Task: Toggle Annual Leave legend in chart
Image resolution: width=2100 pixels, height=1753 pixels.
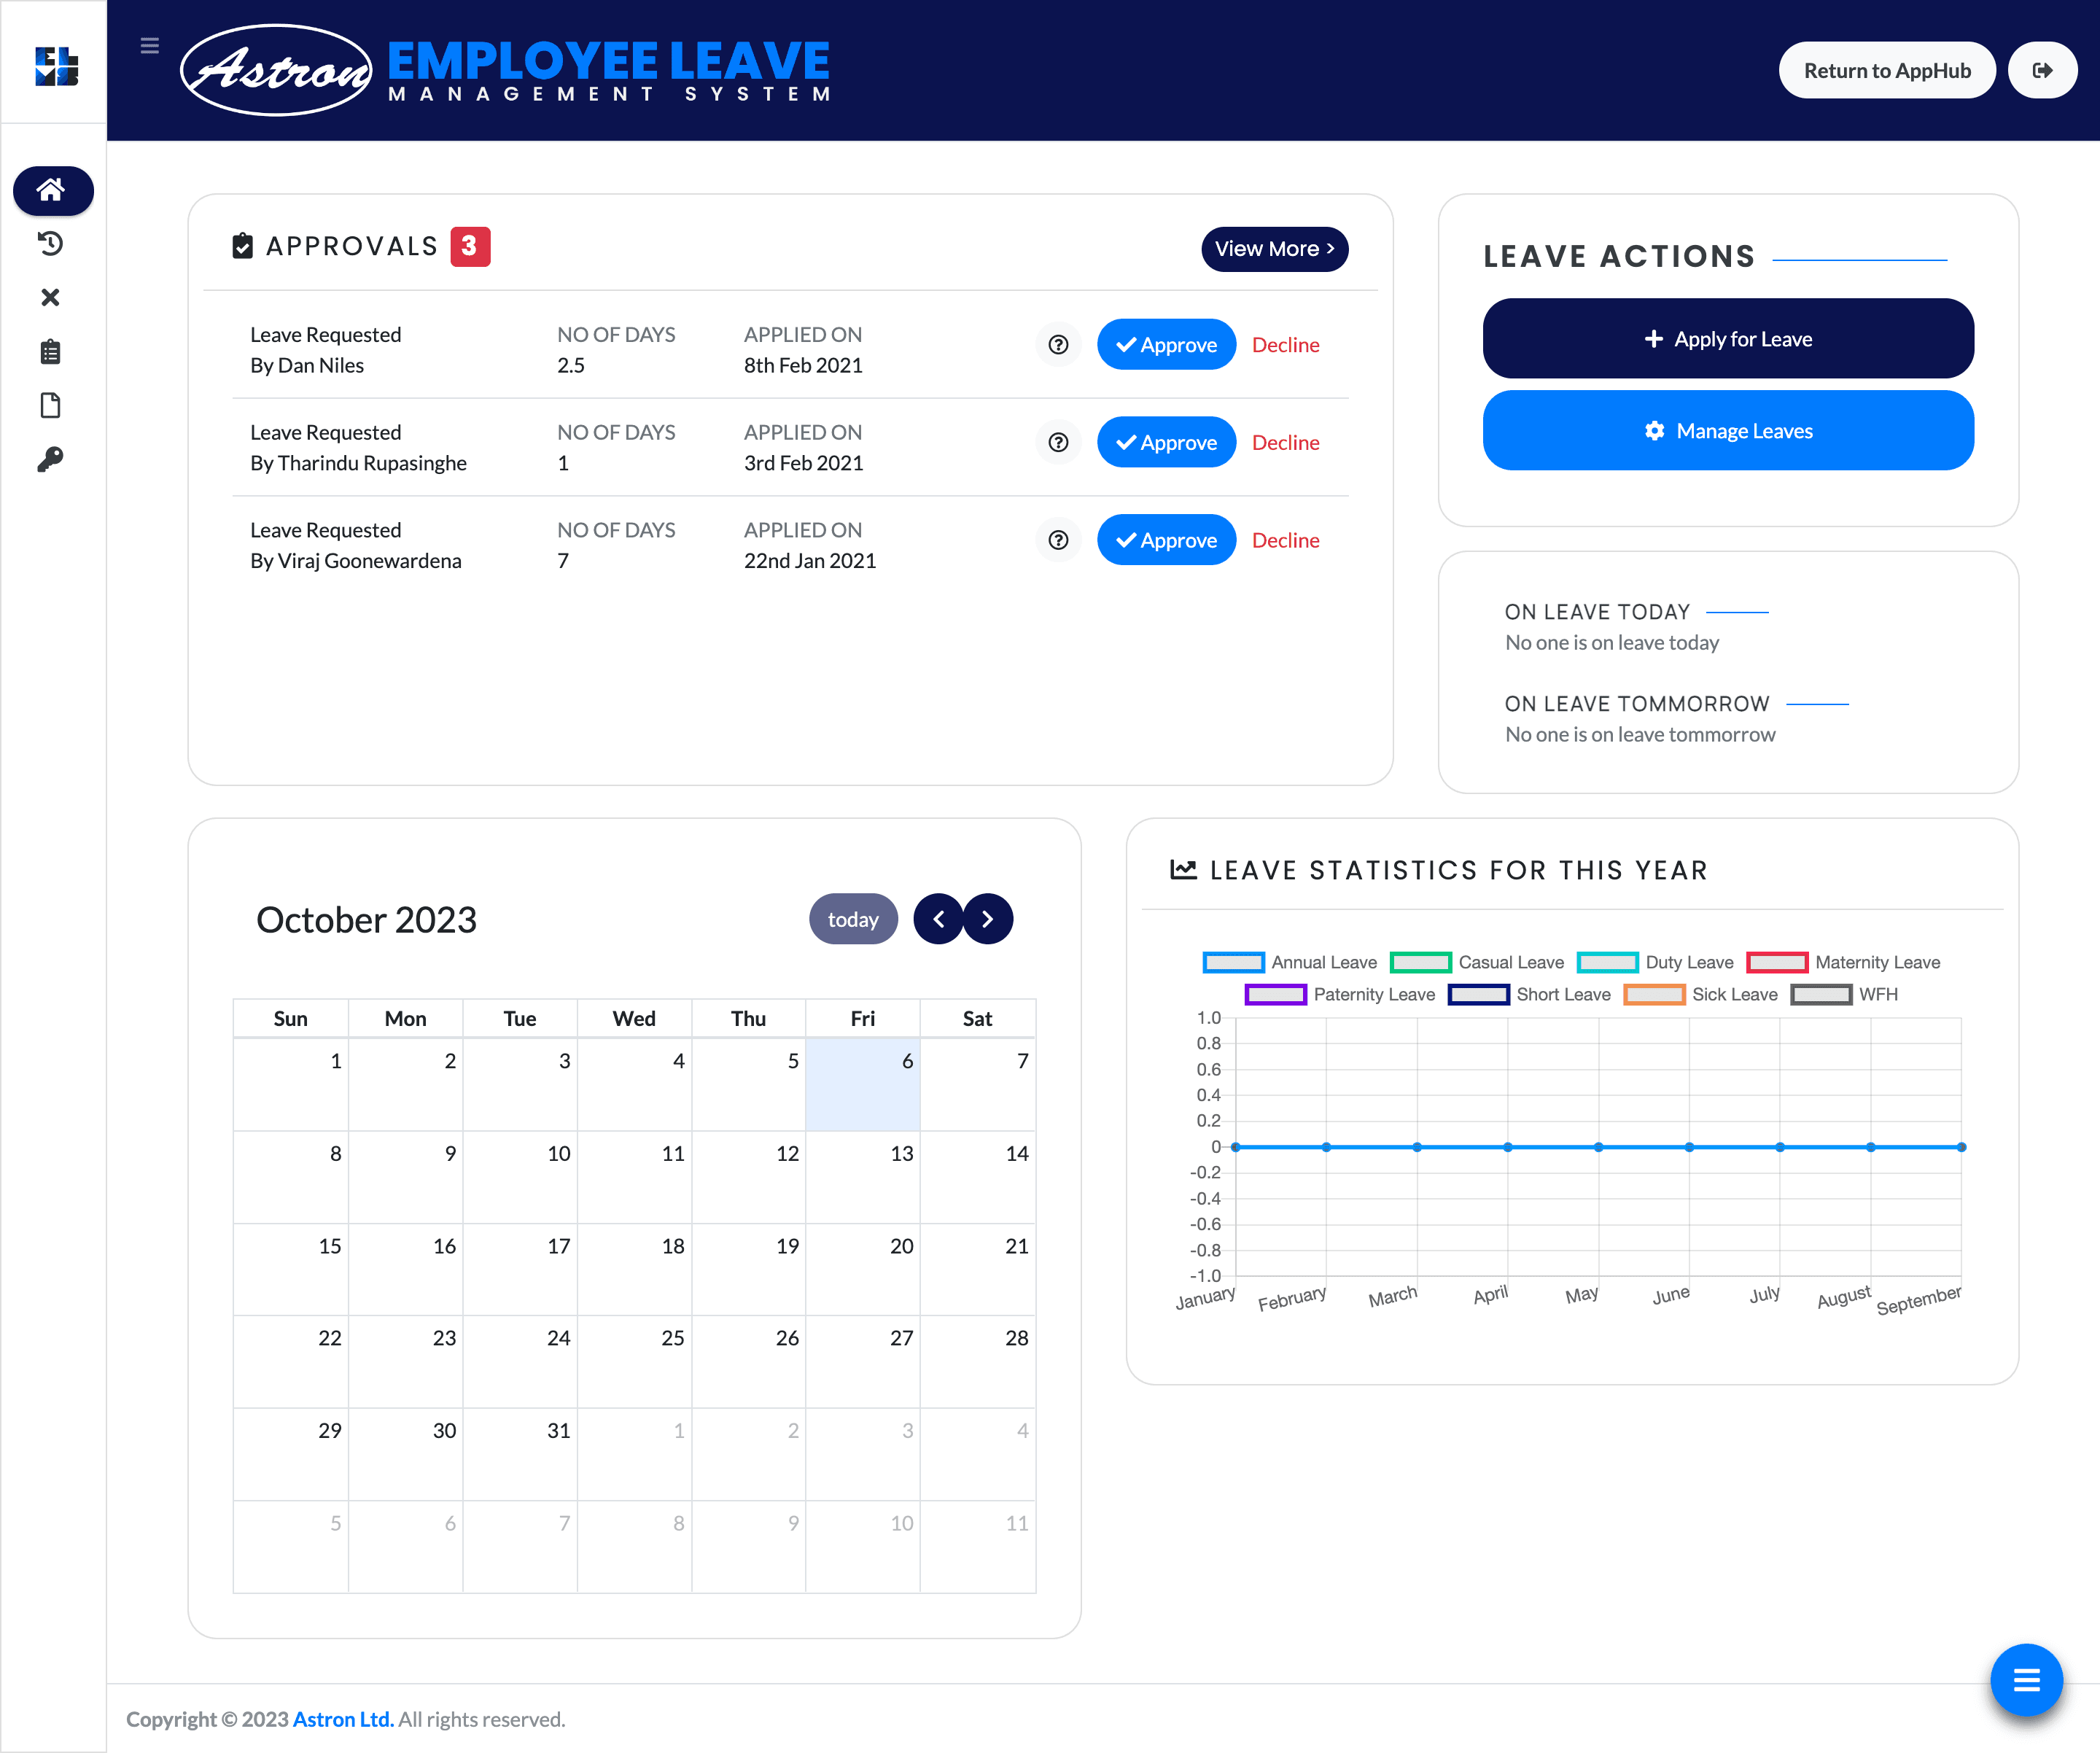Action: pyautogui.click(x=1290, y=962)
